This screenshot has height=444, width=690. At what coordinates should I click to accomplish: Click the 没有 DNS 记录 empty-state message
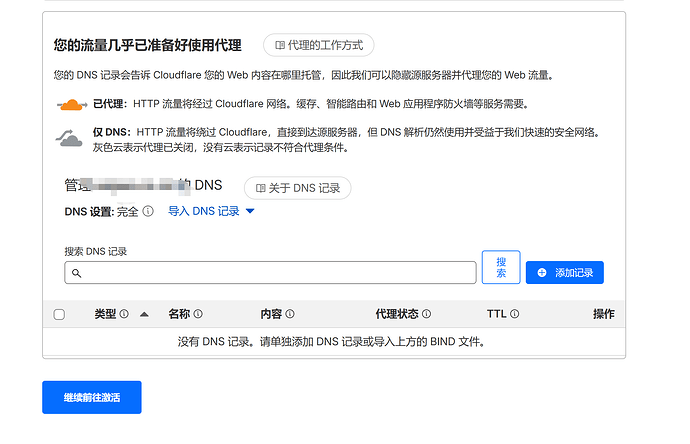pyautogui.click(x=332, y=341)
